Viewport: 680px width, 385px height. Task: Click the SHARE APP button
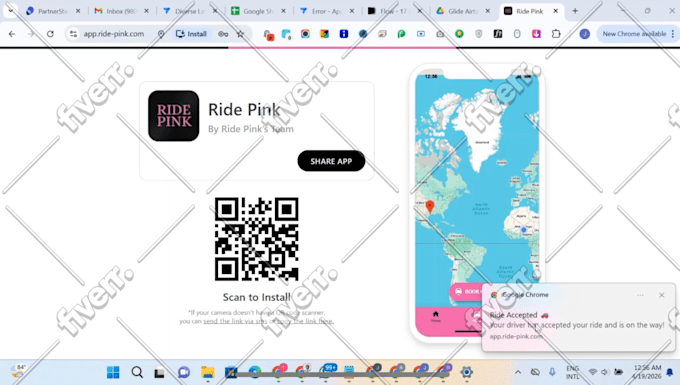coord(331,161)
